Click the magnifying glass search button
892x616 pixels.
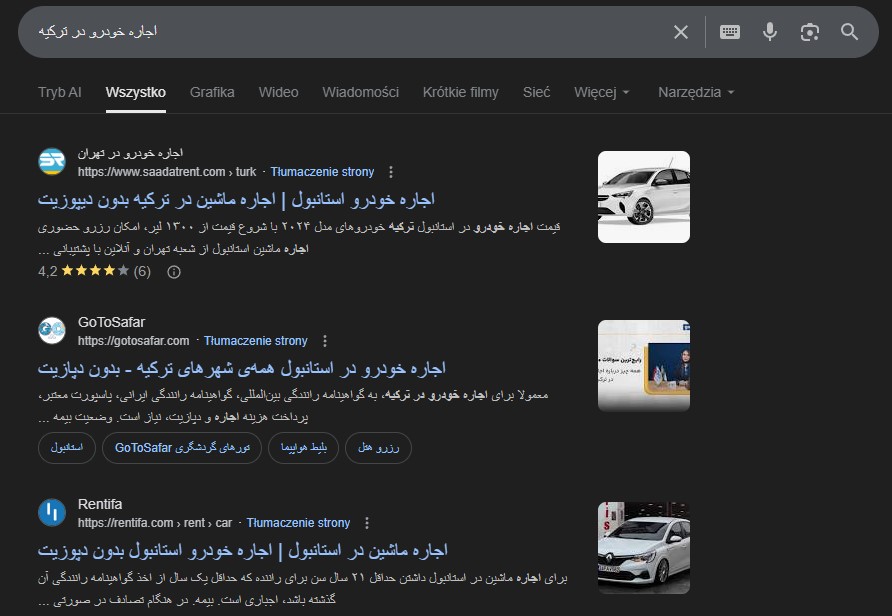(x=850, y=32)
